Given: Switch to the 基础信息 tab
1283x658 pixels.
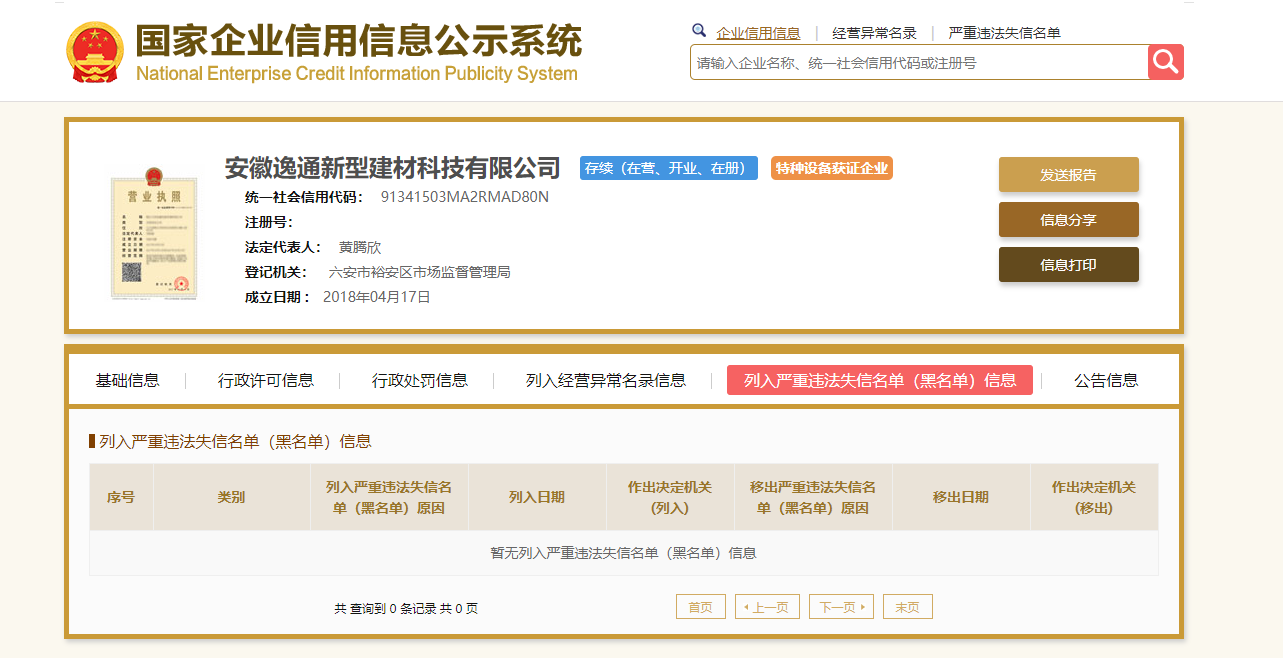Looking at the screenshot, I should click(127, 380).
